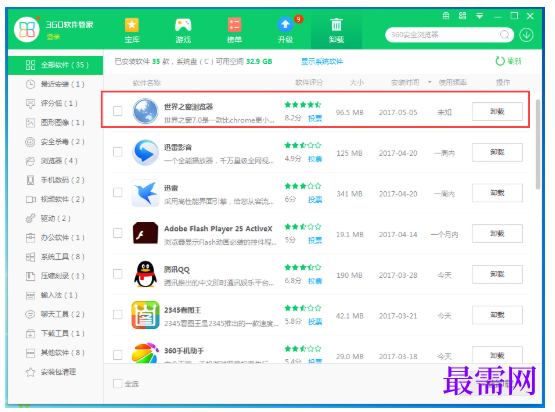Select 视频软件 (2) category
Viewport: 555px width, 412px height.
[56, 199]
